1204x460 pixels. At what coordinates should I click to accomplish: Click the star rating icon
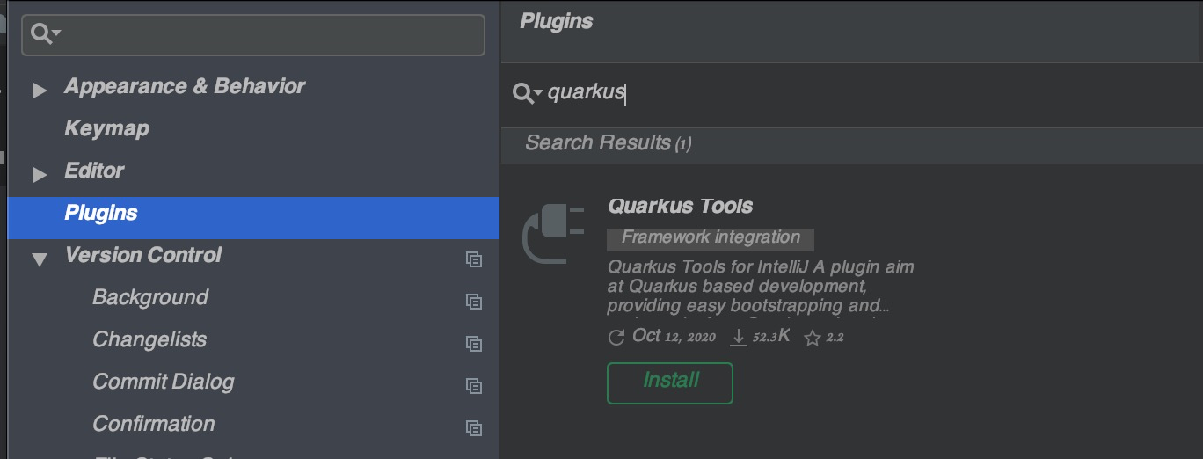812,339
